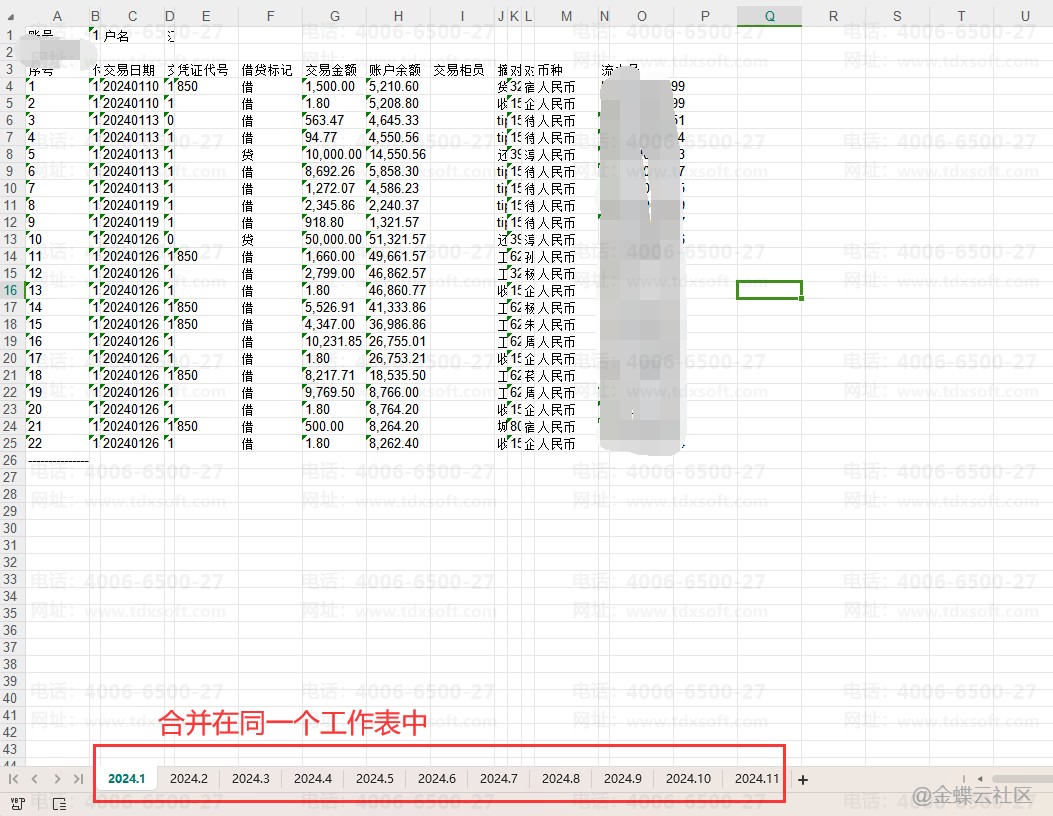The width and height of the screenshot is (1053, 816).
Task: Open the 2024.5 sheet tab
Action: coord(375,779)
